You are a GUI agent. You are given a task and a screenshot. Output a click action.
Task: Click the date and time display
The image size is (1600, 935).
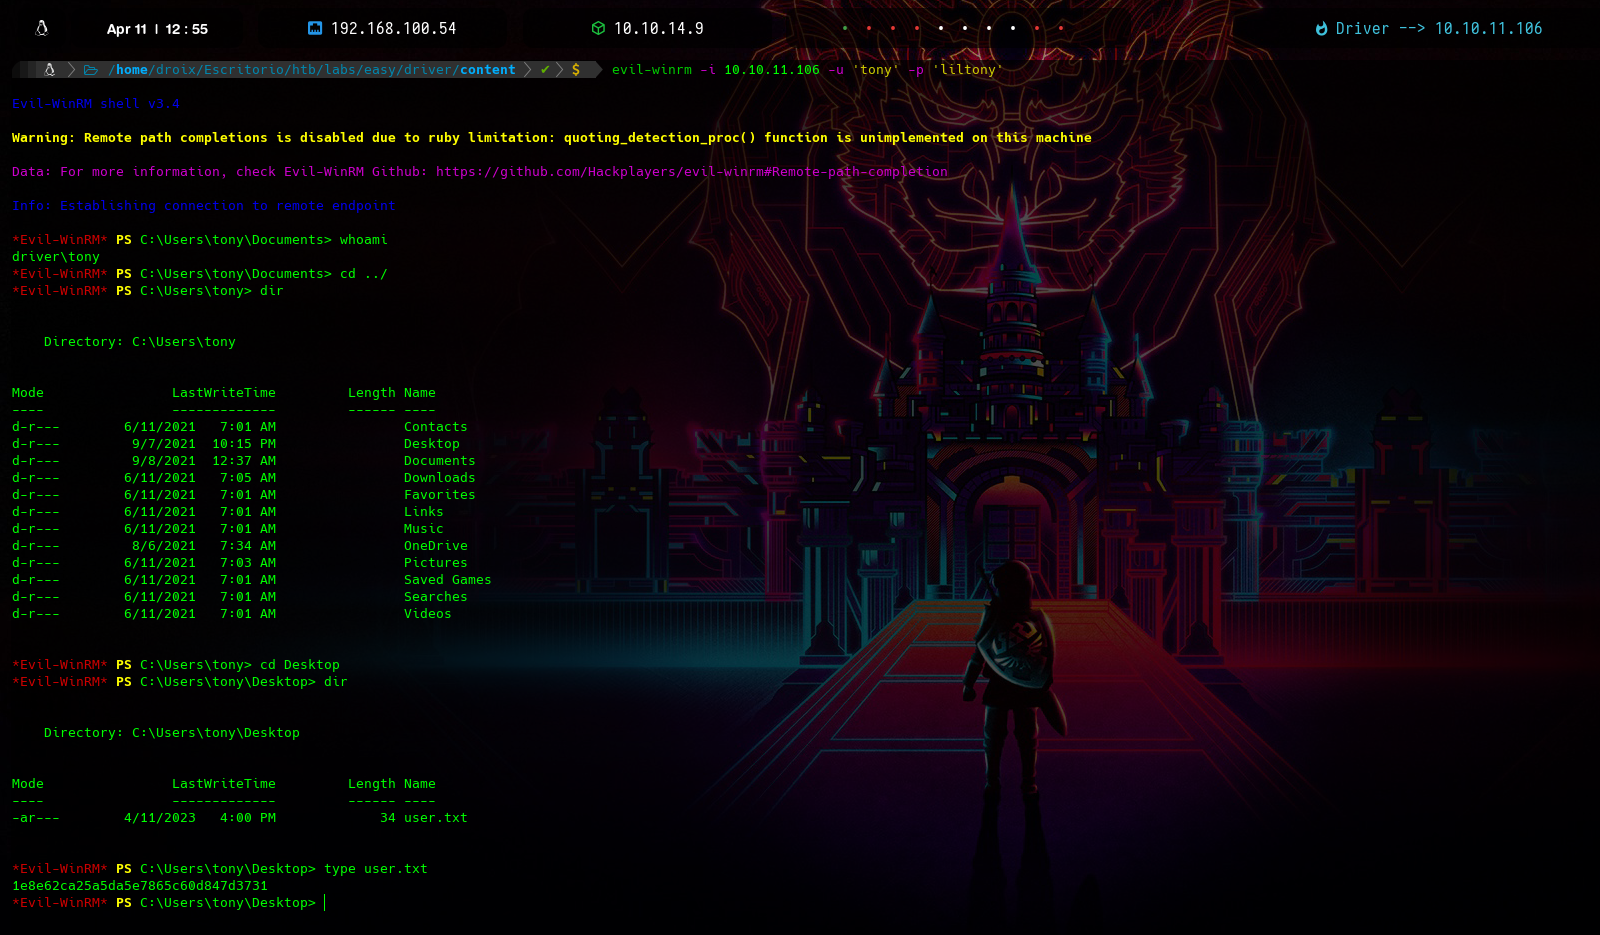157,29
